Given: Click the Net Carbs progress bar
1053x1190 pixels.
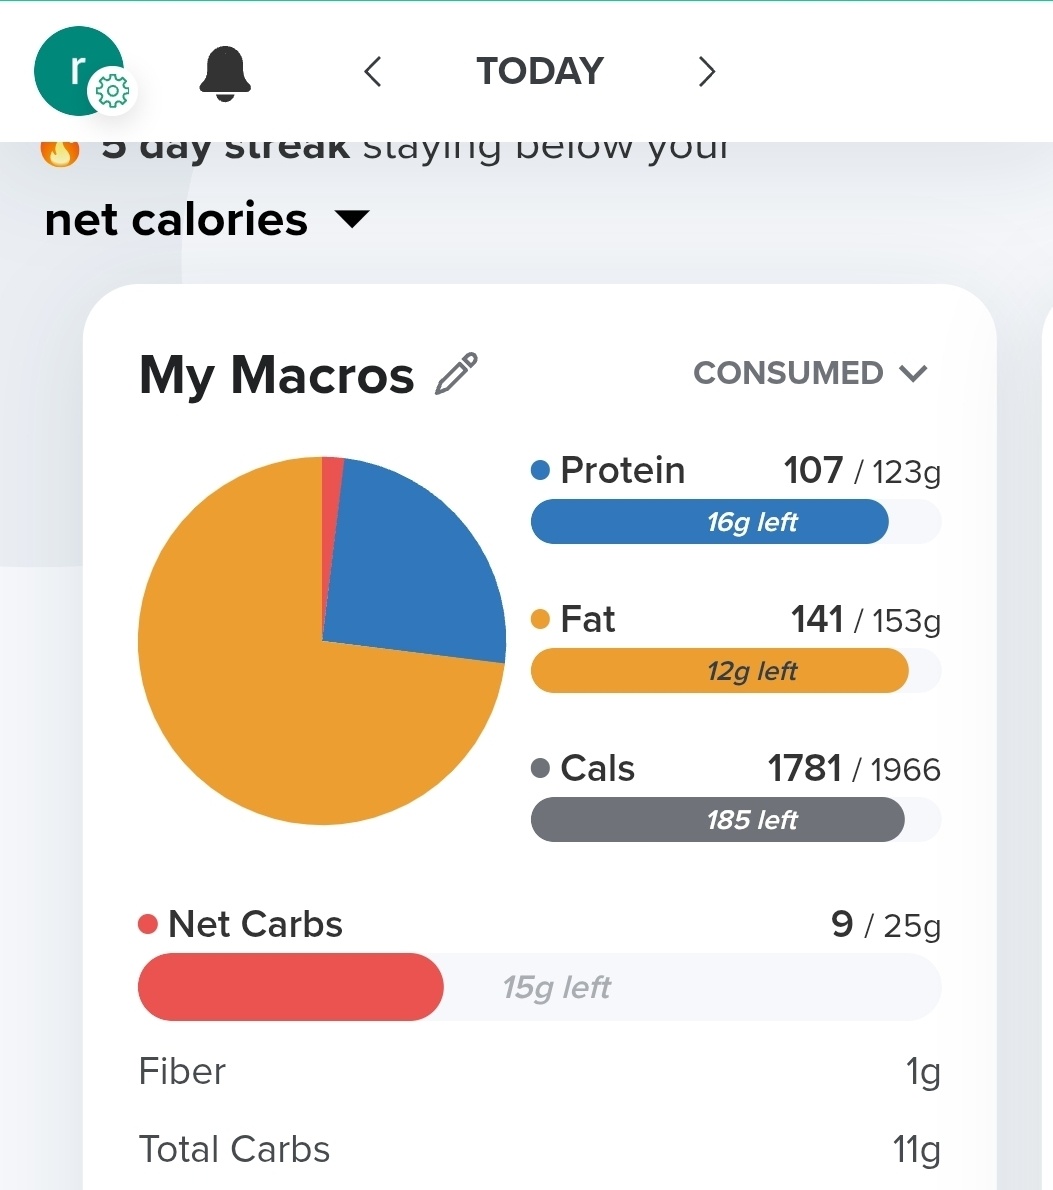Looking at the screenshot, I should point(538,987).
